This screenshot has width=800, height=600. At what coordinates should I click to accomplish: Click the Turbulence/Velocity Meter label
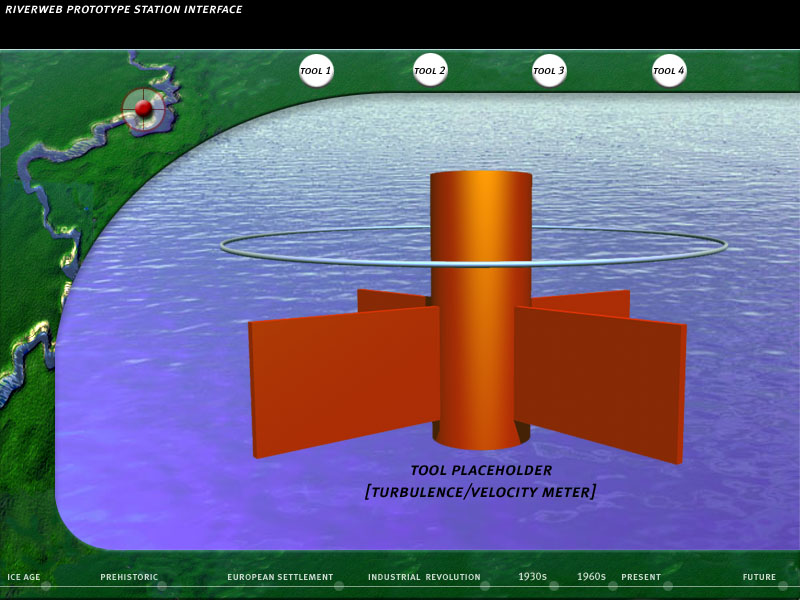point(480,492)
